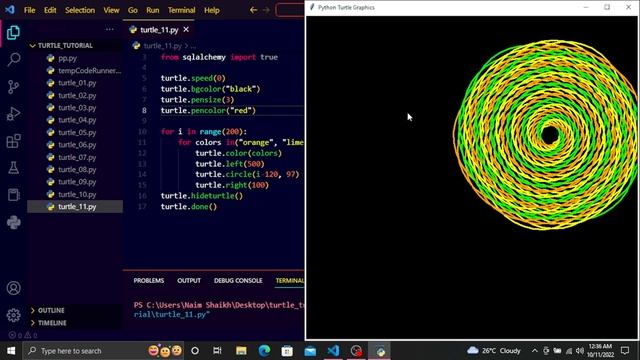
Task: Open the Edit menu
Action: pos(50,10)
